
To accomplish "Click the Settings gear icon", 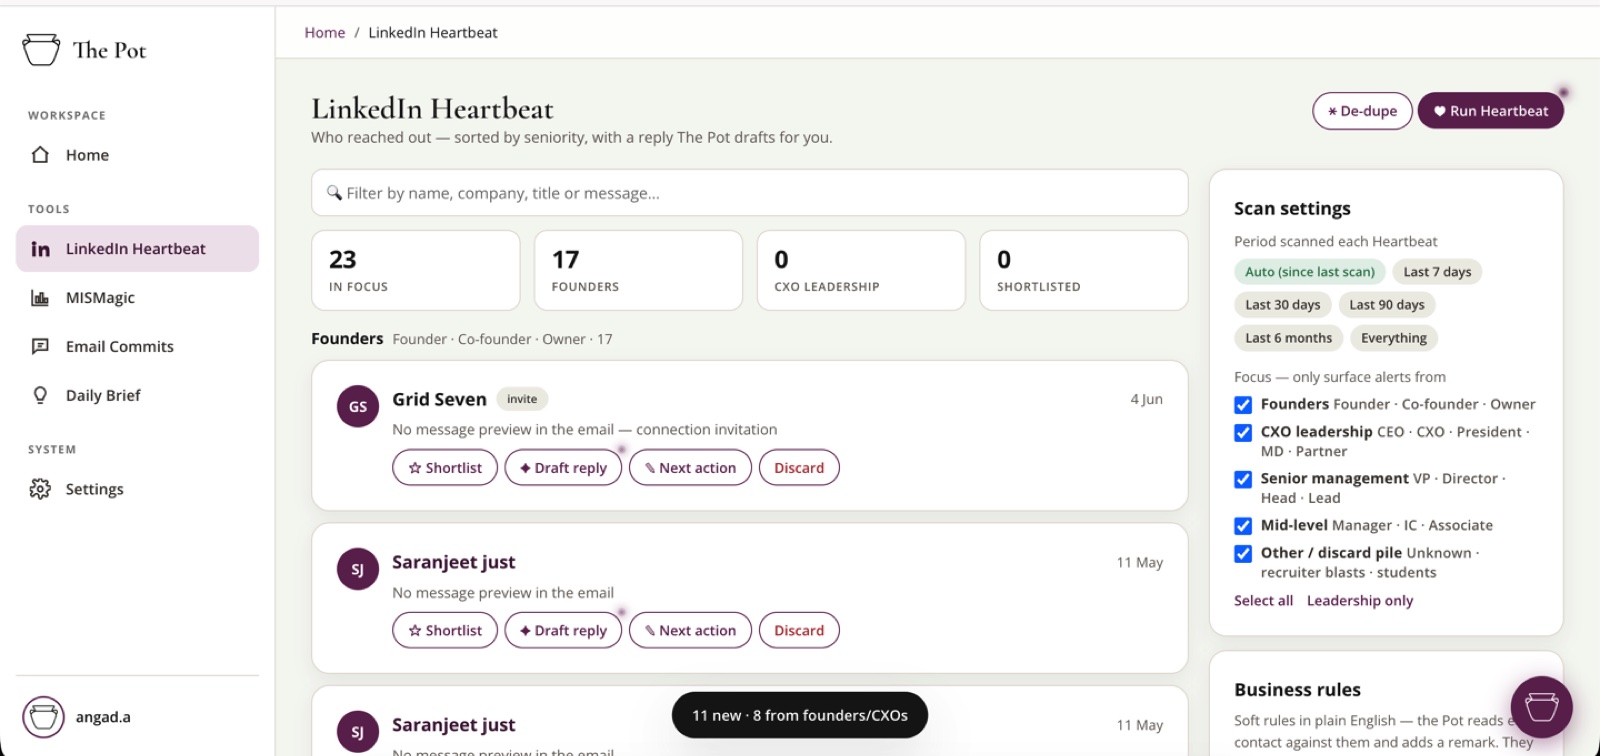I will point(40,489).
